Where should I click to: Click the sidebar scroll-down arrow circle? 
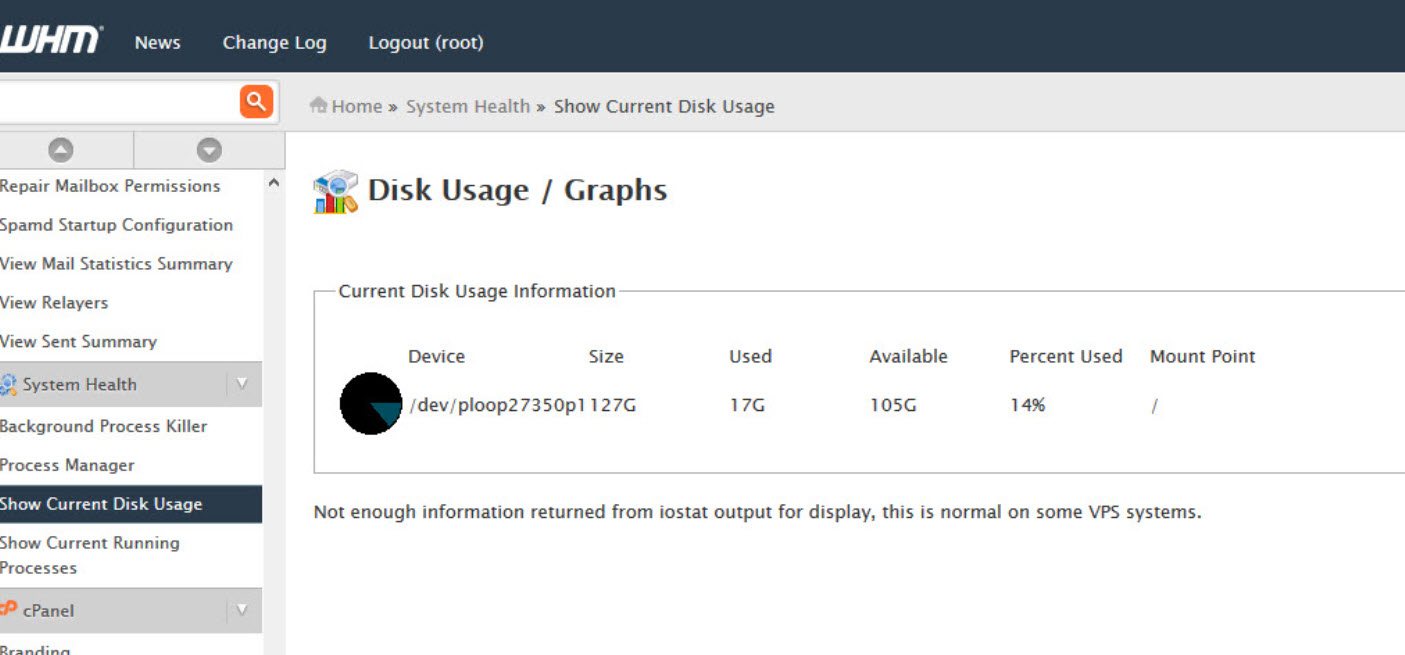209,150
